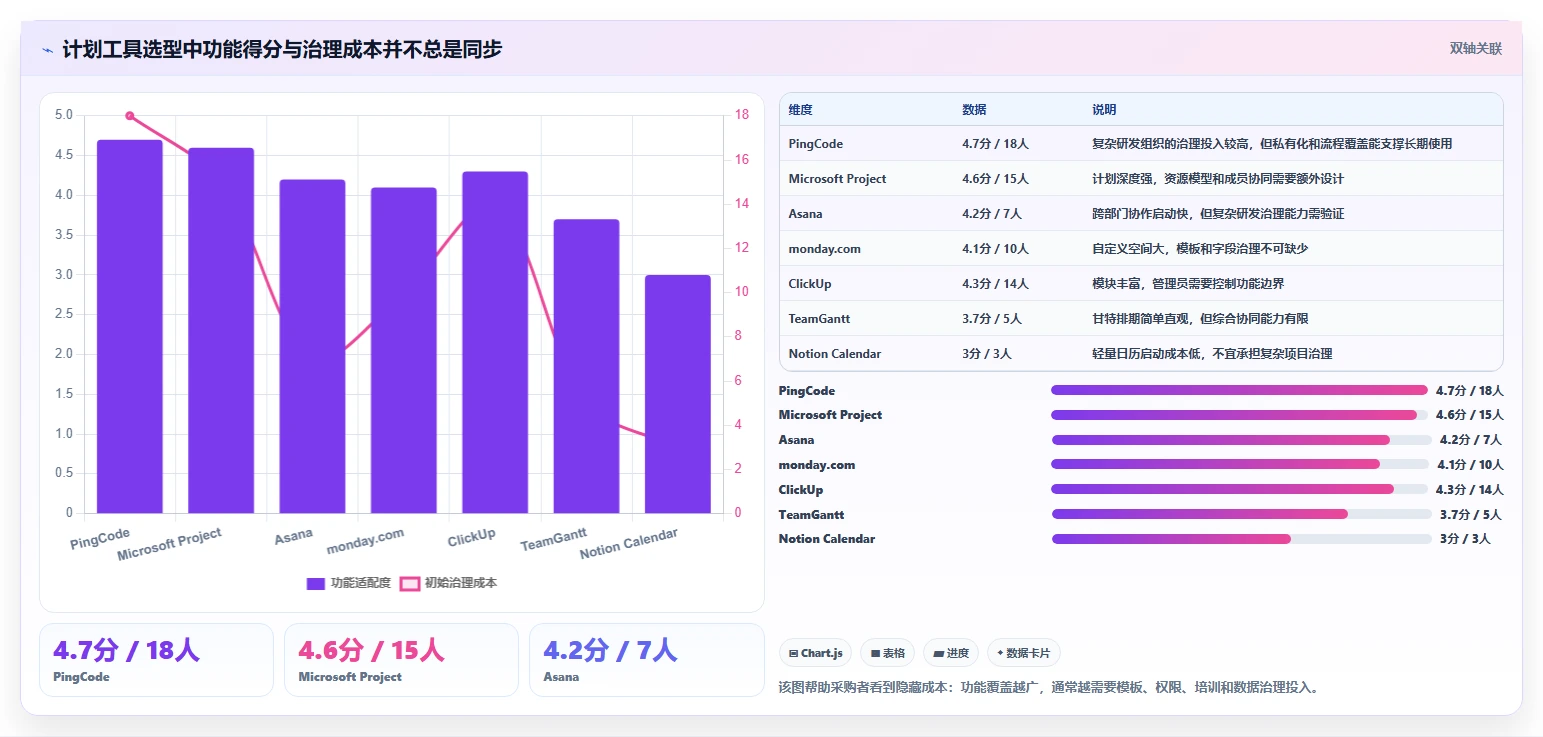This screenshot has height=737, width=1543.
Task: Select the ClickUp table row name
Action: [x=810, y=284]
